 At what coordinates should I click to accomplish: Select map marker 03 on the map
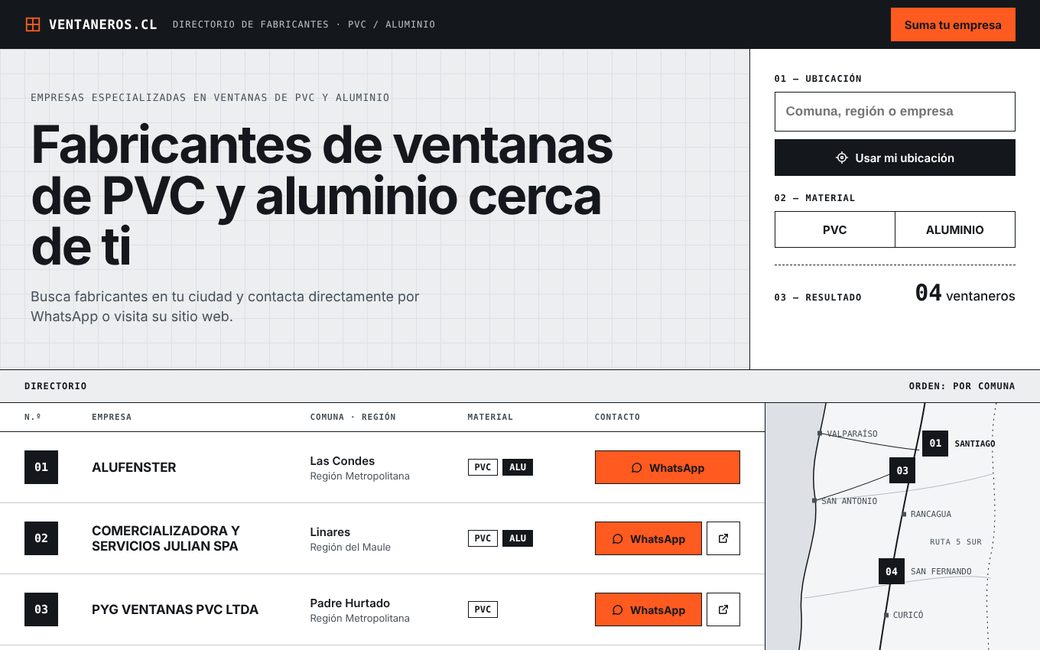point(902,470)
